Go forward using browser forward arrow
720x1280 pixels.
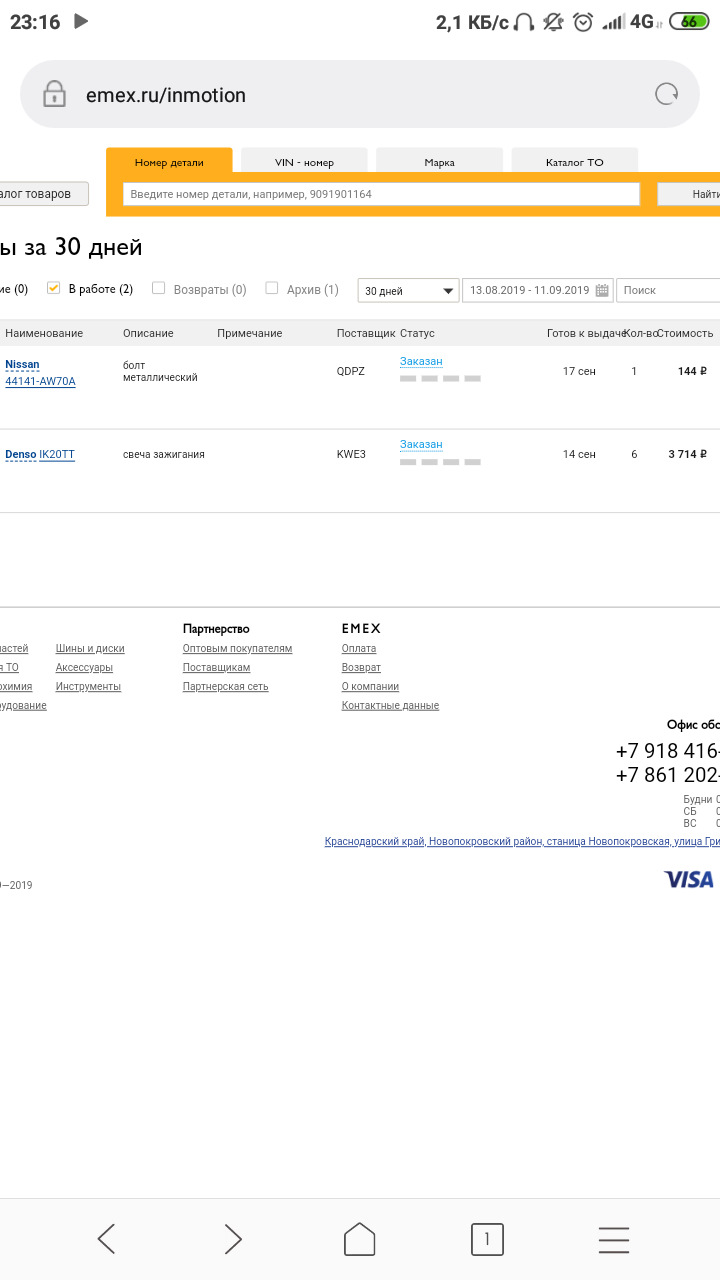click(x=233, y=1239)
